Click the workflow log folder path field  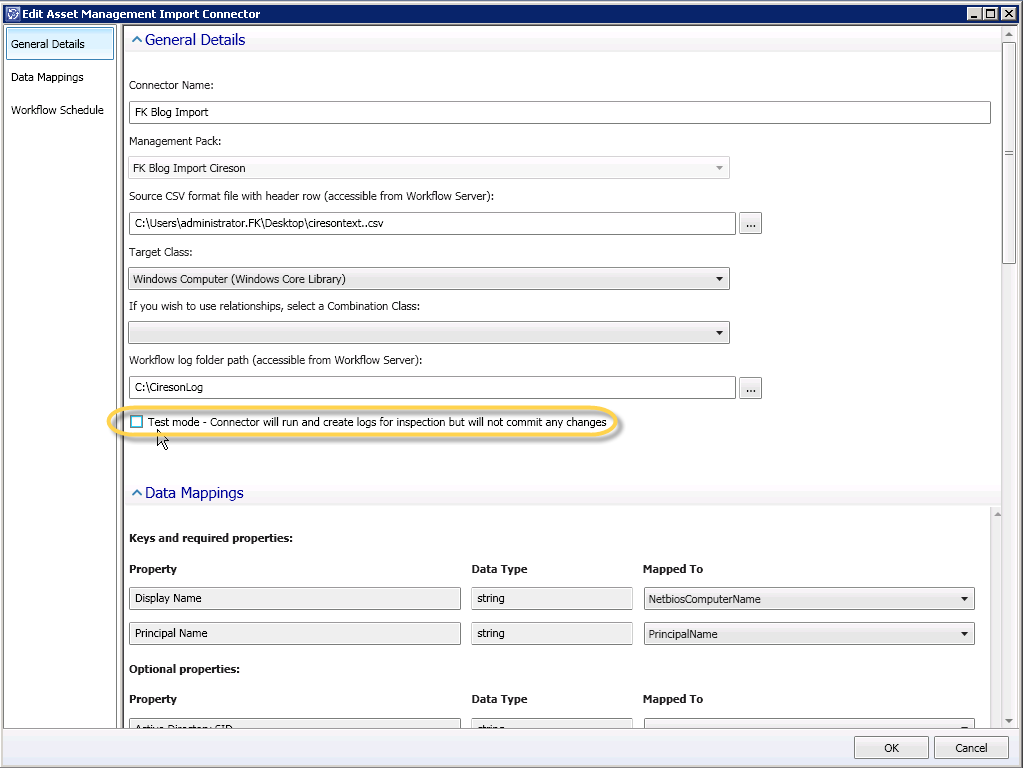point(432,387)
